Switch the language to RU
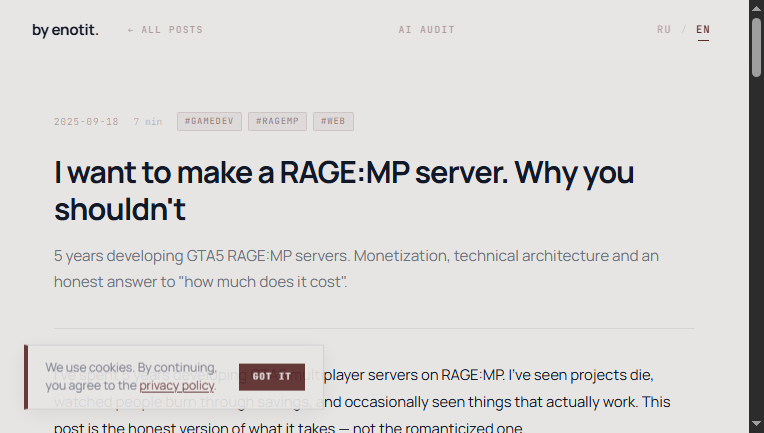The height and width of the screenshot is (433, 764). coord(664,30)
